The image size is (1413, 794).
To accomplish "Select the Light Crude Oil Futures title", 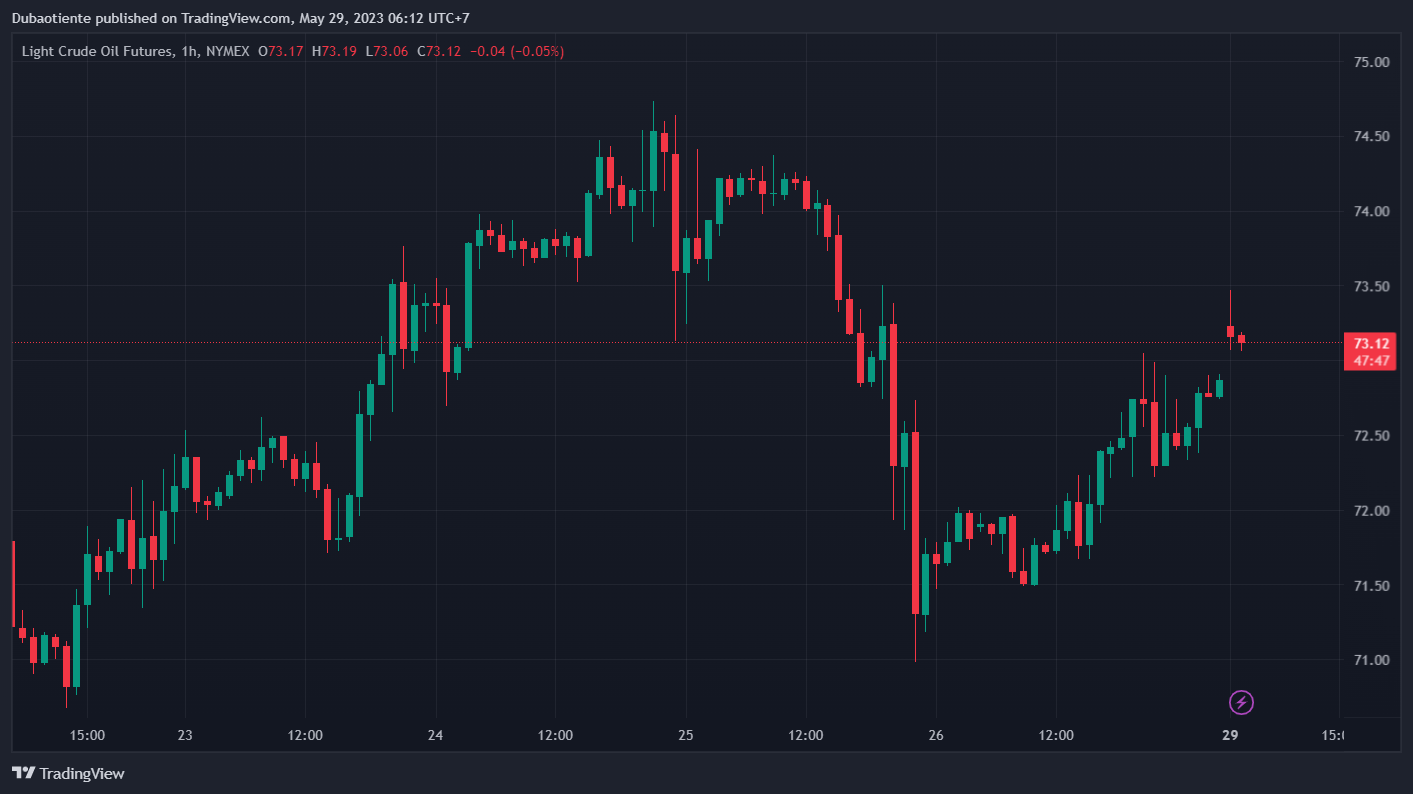I will pyautogui.click(x=98, y=51).
